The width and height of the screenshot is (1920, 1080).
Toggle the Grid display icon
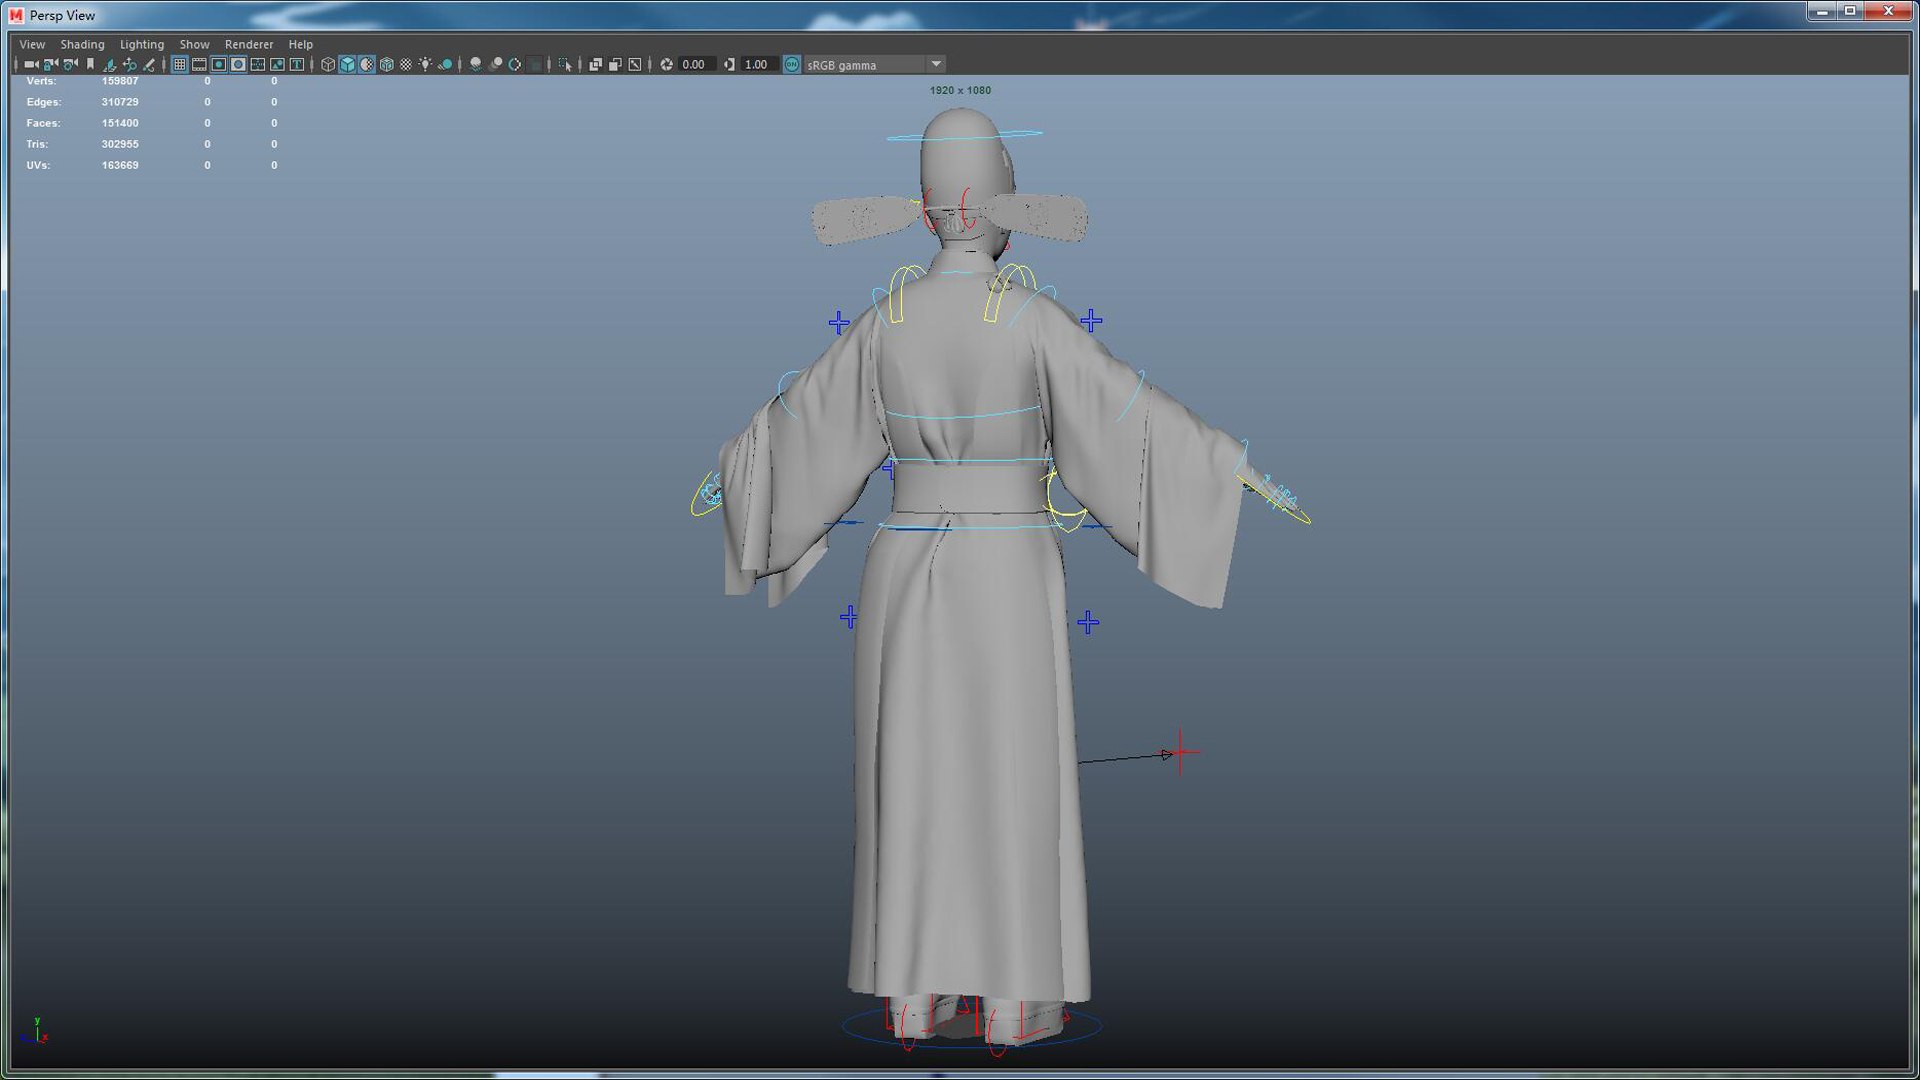click(x=180, y=64)
